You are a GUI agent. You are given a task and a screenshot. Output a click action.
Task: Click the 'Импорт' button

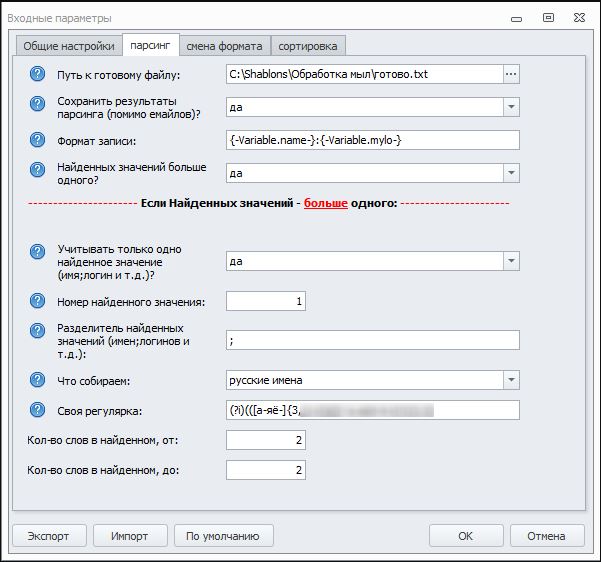point(130,536)
